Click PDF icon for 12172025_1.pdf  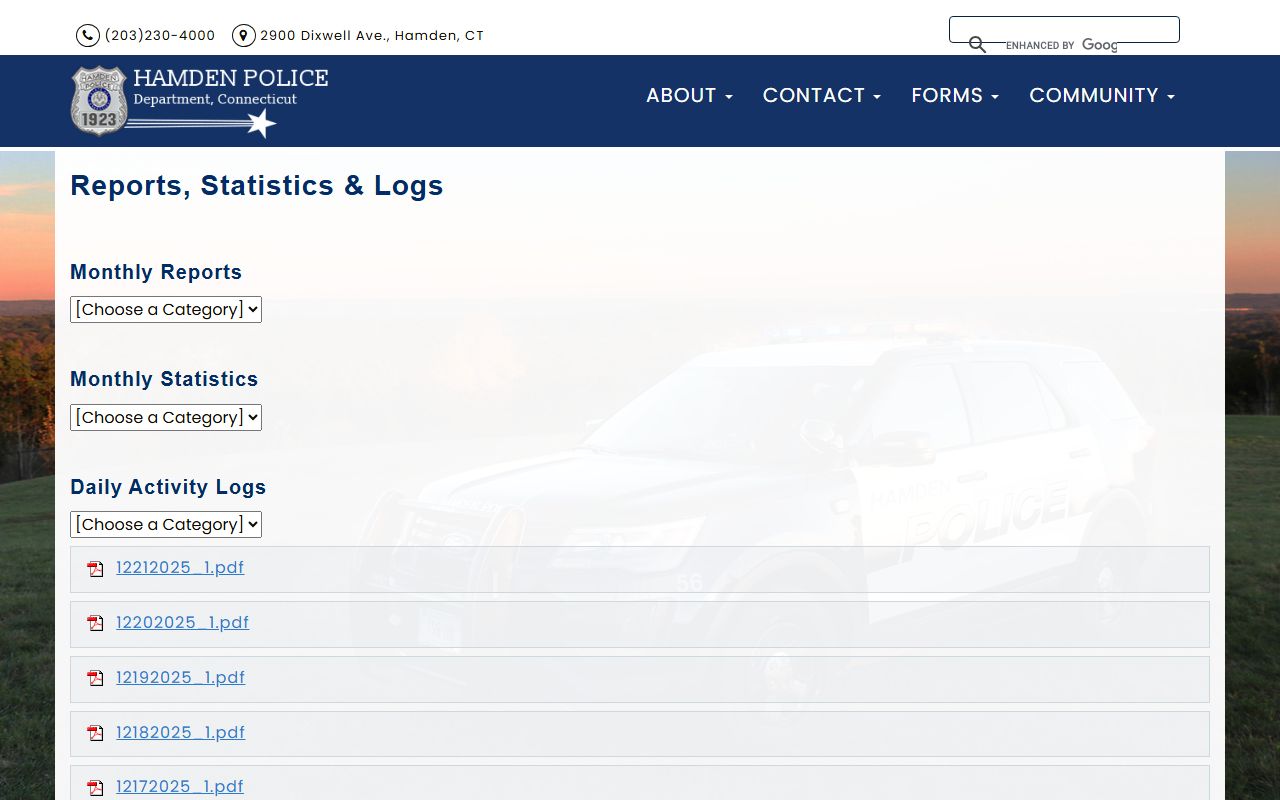coord(95,788)
